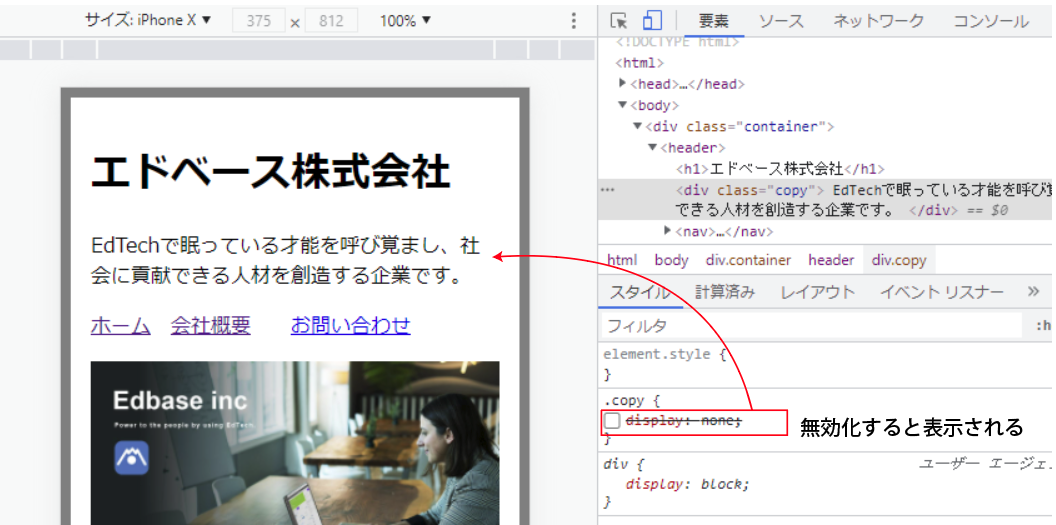
Task: Click the element.style rule text
Action: click(x=657, y=353)
